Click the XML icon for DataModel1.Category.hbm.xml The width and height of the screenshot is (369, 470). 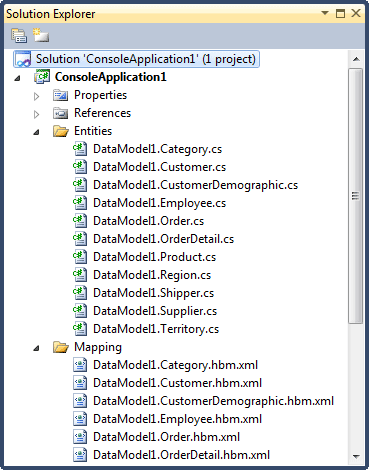coord(80,365)
